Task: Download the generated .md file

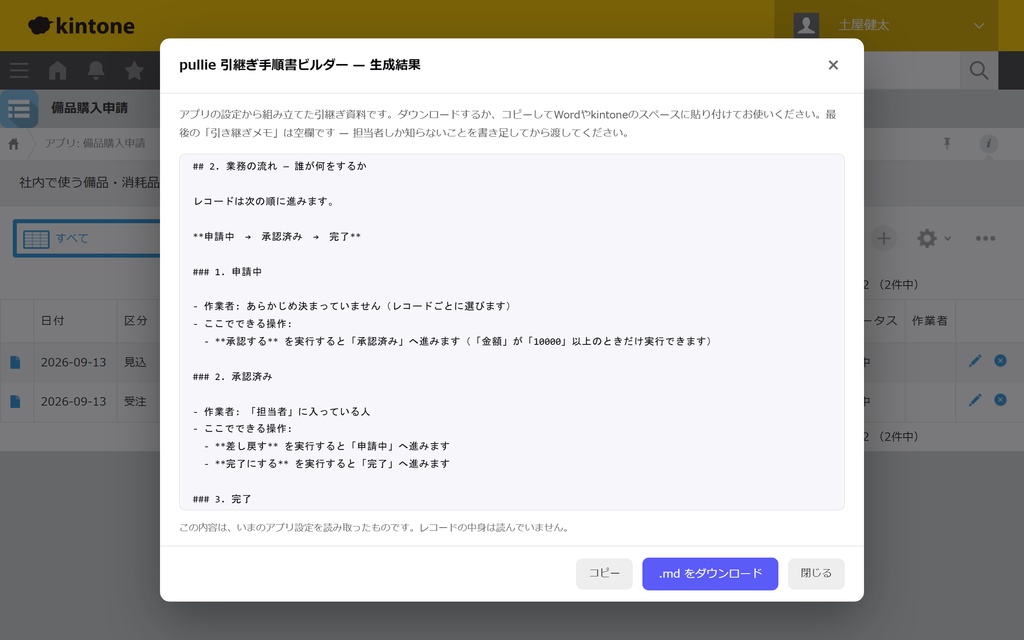Action: (710, 573)
